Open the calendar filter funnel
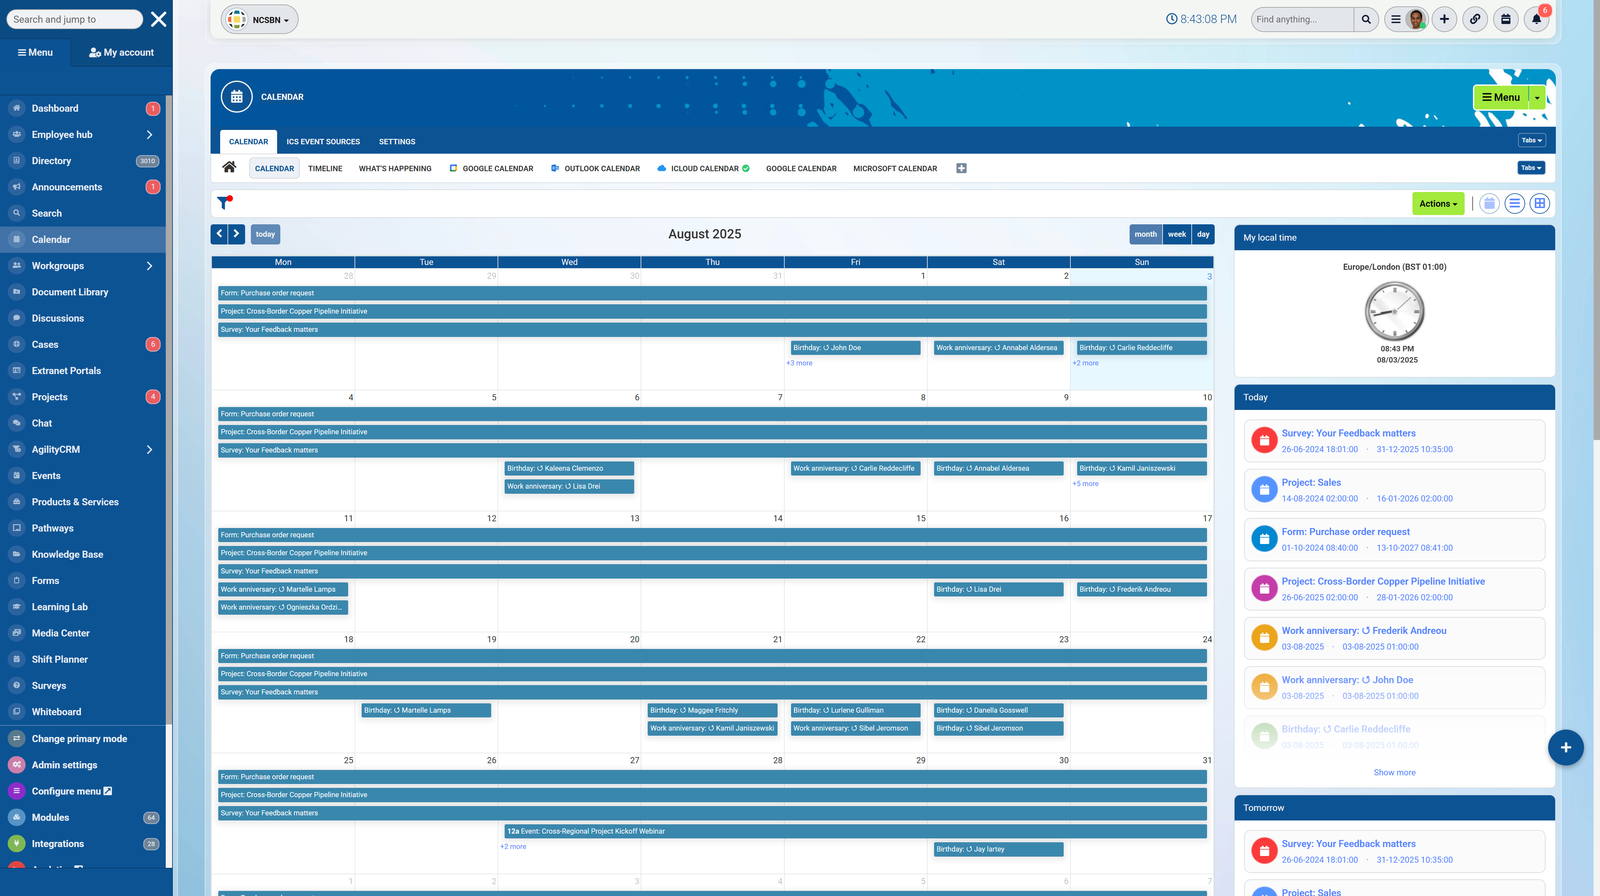Image resolution: width=1600 pixels, height=896 pixels. pos(224,203)
